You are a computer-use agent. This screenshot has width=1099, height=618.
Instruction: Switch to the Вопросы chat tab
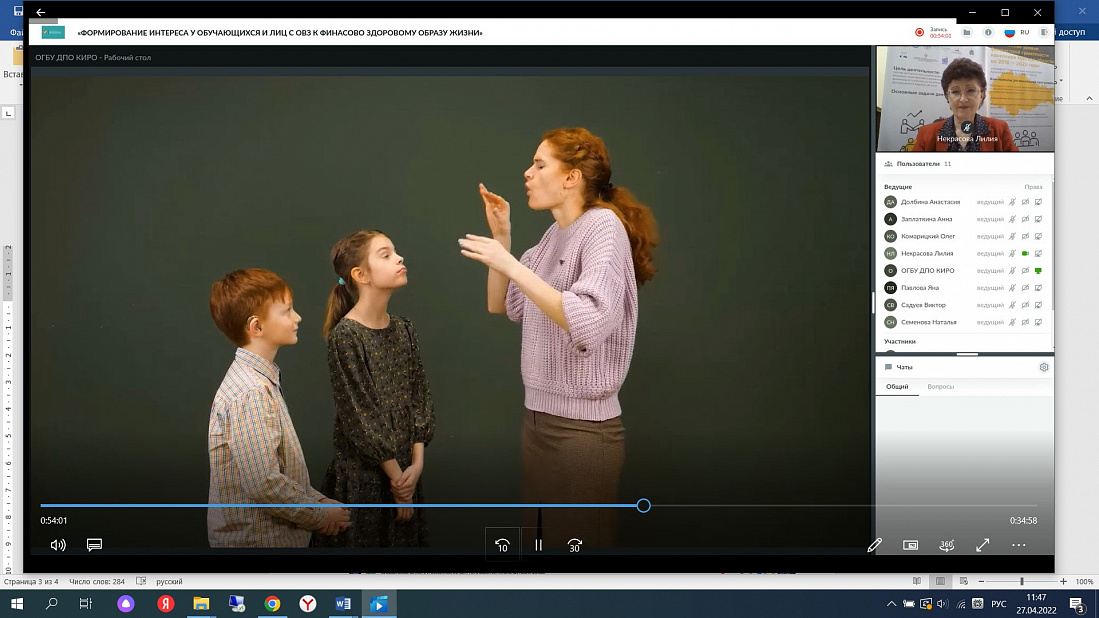(941, 386)
